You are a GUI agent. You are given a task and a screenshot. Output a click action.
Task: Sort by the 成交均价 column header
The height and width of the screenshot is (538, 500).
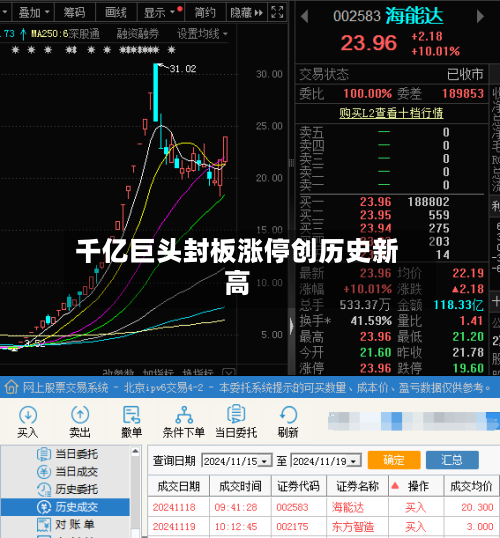pos(472,486)
